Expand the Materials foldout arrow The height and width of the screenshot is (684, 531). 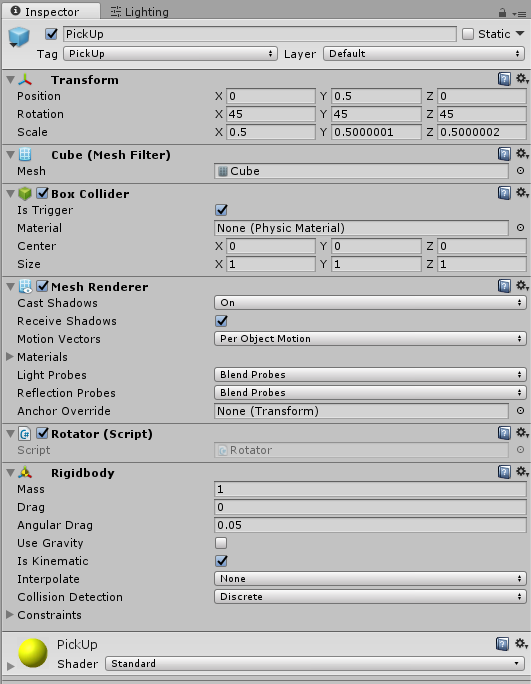click(10, 356)
